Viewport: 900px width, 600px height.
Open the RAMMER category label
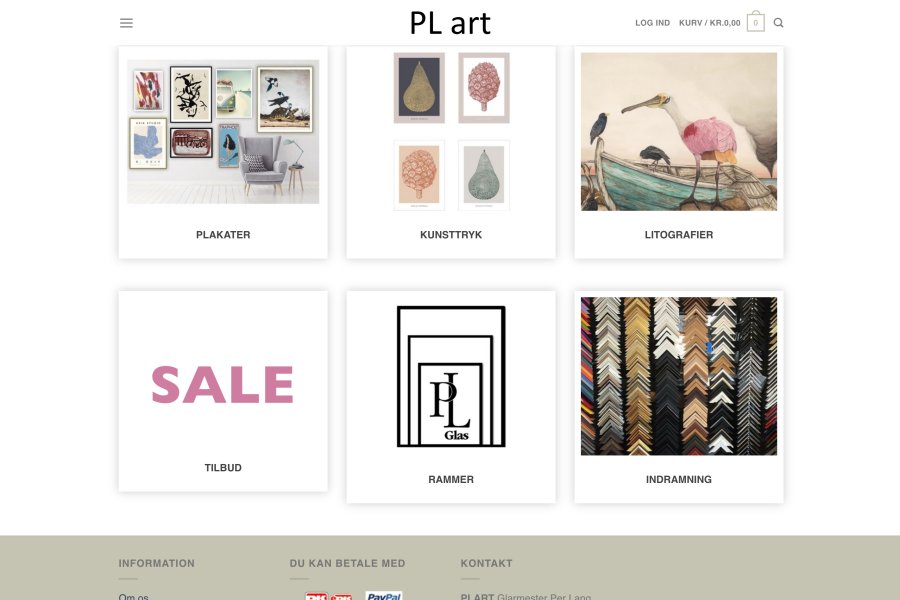[451, 479]
